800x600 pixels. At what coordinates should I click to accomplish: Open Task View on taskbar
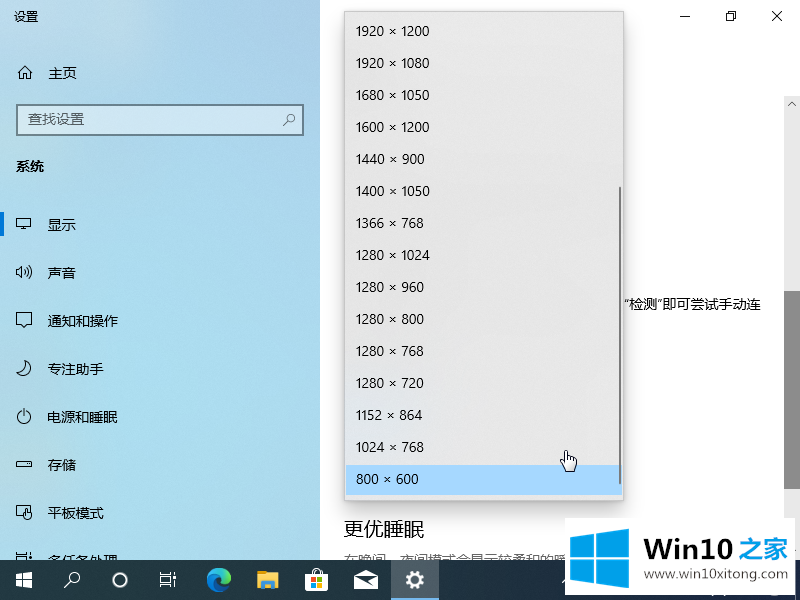tap(167, 580)
